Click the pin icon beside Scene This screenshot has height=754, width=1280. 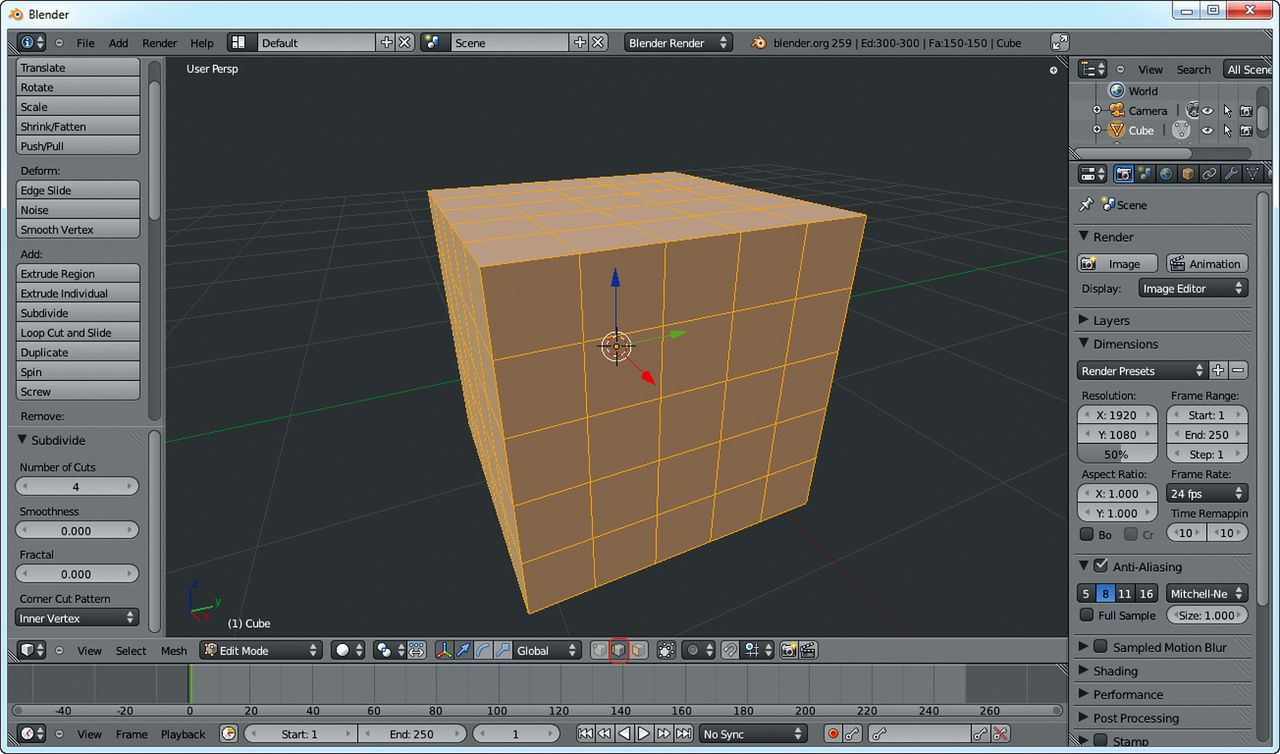tap(1086, 204)
